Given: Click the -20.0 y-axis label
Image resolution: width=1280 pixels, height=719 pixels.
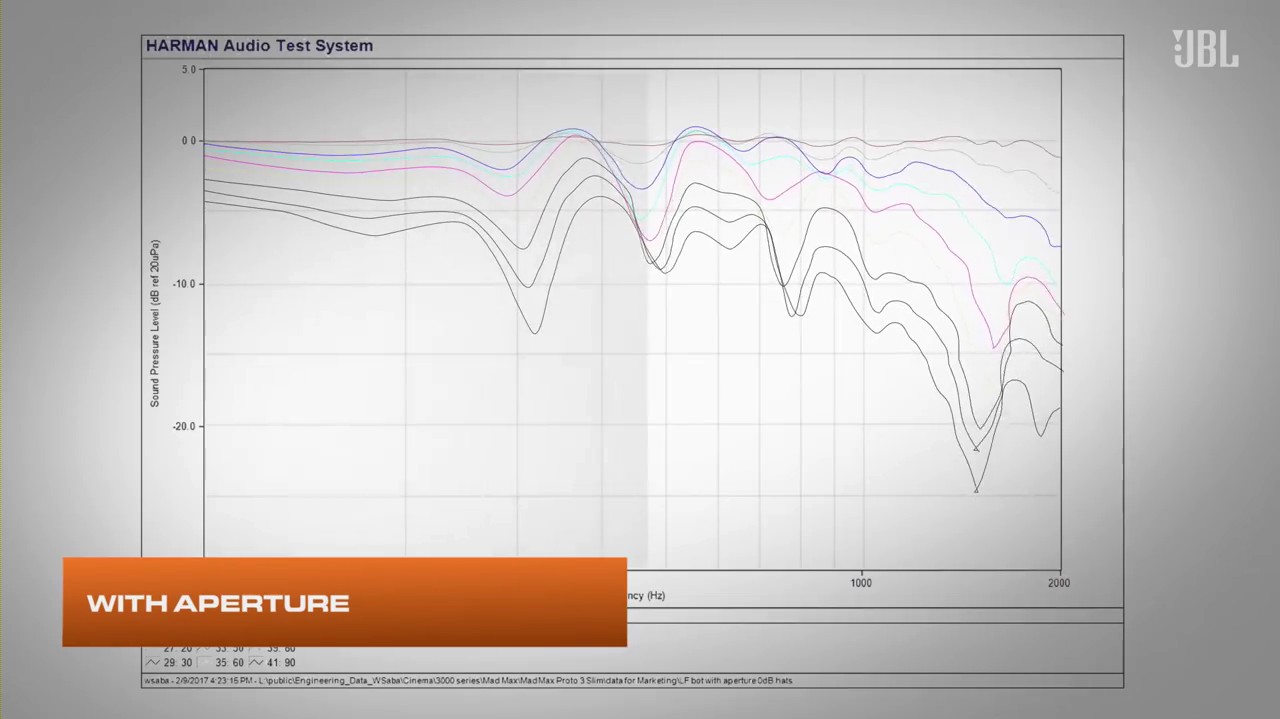Looking at the screenshot, I should [x=185, y=426].
